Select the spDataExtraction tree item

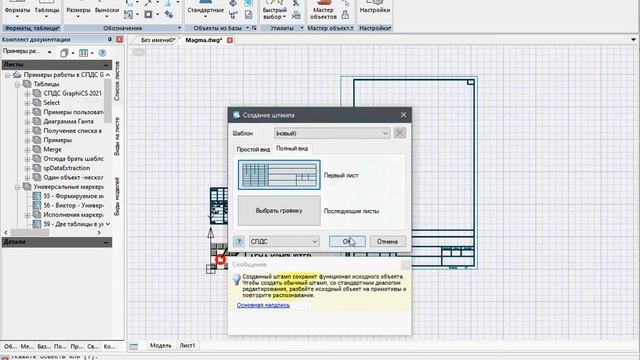pos(67,168)
